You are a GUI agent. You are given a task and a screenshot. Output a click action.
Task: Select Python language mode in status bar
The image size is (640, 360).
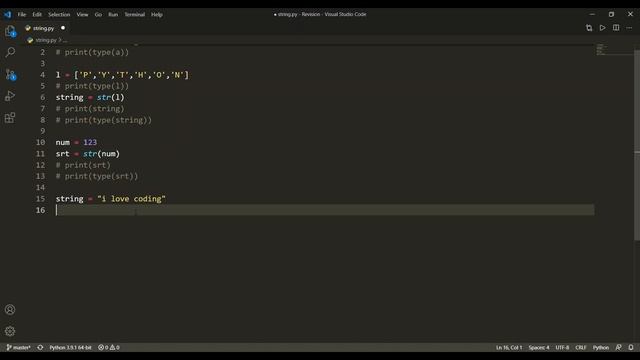tap(601, 347)
